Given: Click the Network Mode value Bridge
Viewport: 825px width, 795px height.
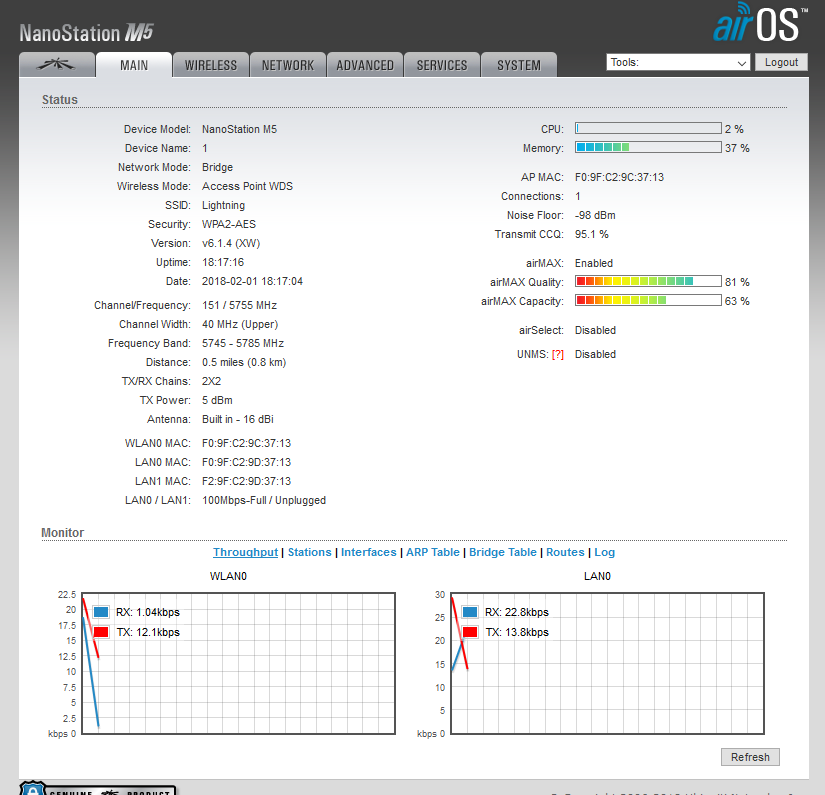Looking at the screenshot, I should (217, 167).
